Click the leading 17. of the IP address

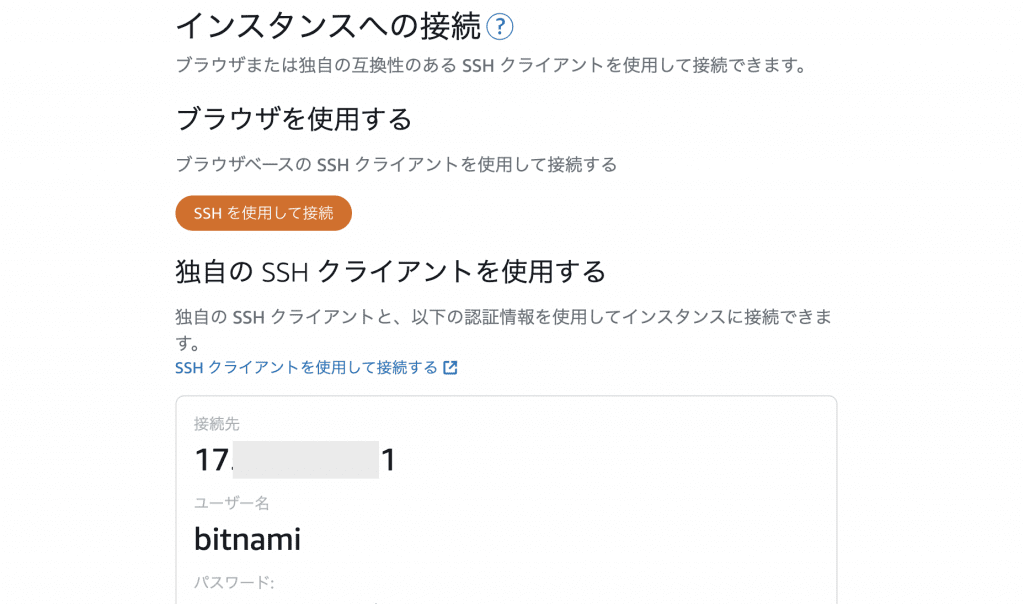pyautogui.click(x=213, y=460)
